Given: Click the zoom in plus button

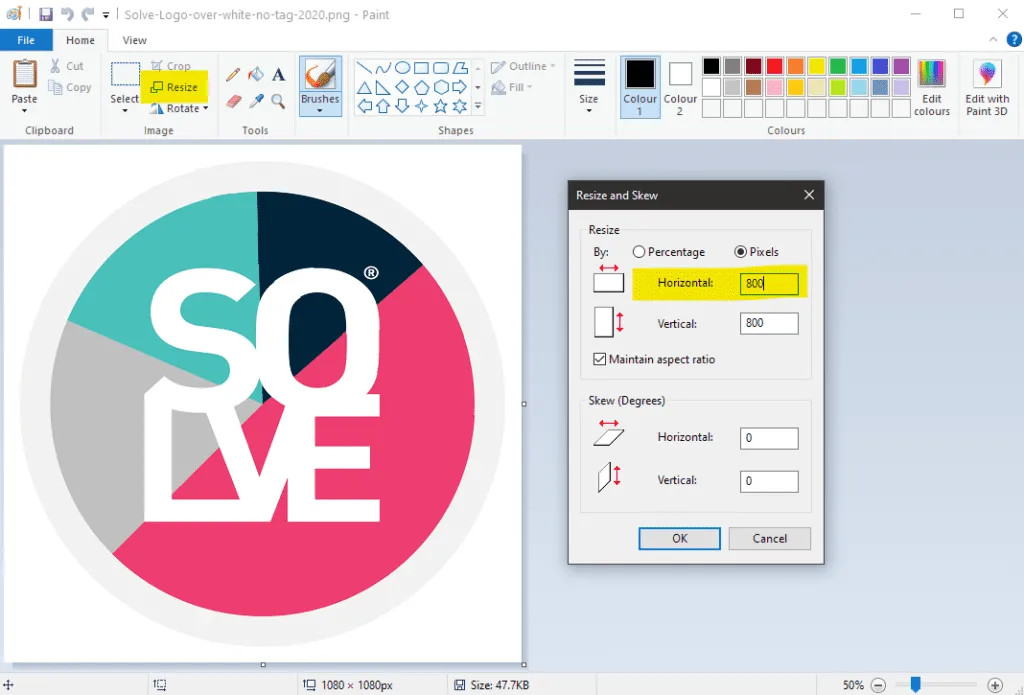Looking at the screenshot, I should point(995,685).
